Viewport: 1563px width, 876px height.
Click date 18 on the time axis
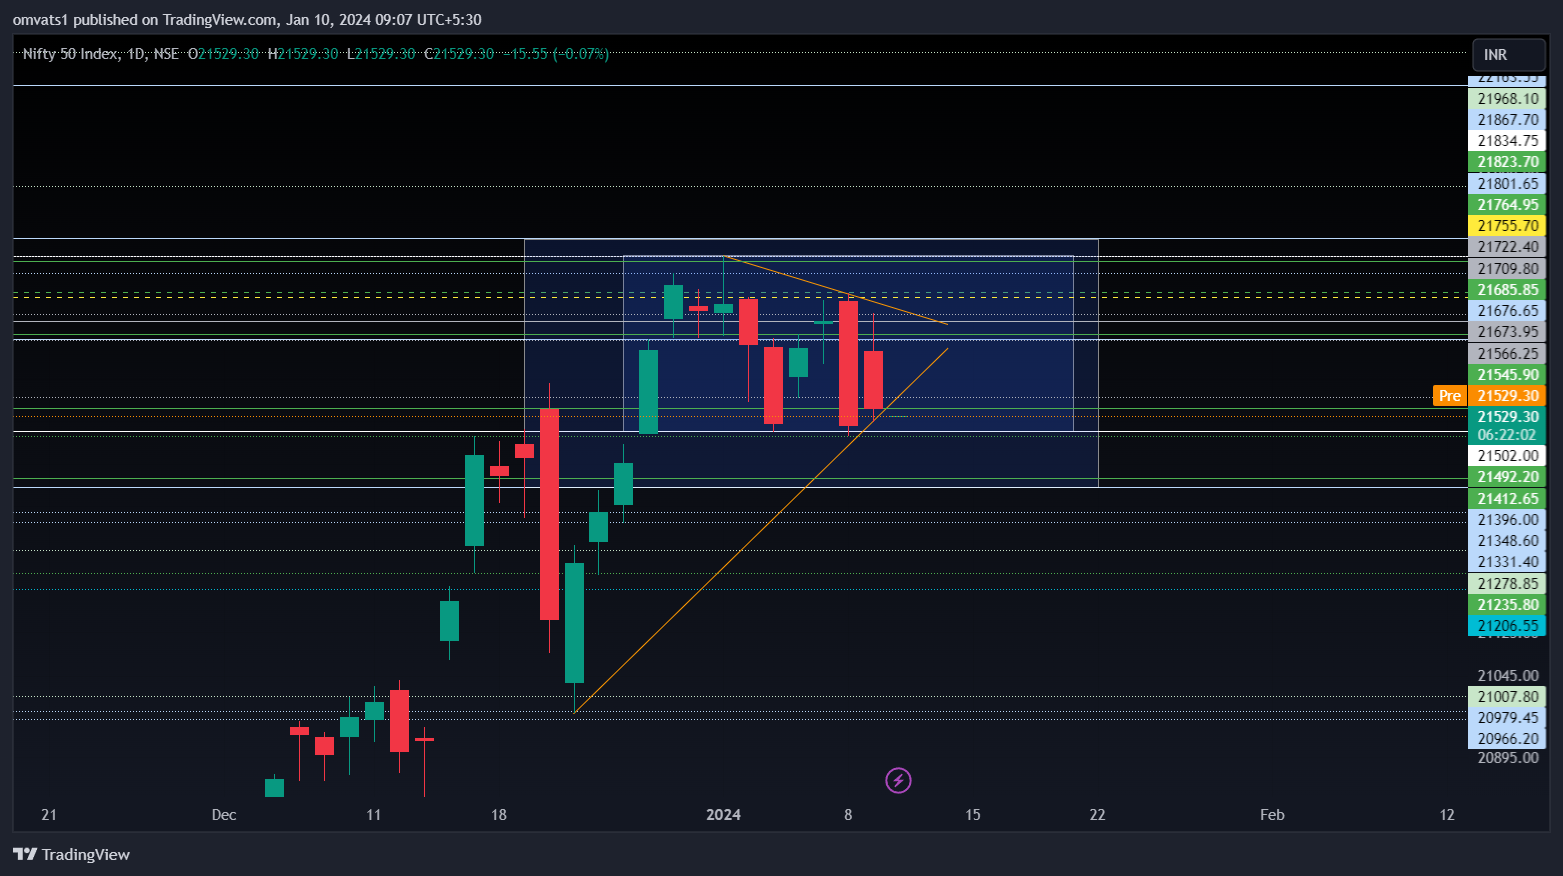[x=499, y=815]
